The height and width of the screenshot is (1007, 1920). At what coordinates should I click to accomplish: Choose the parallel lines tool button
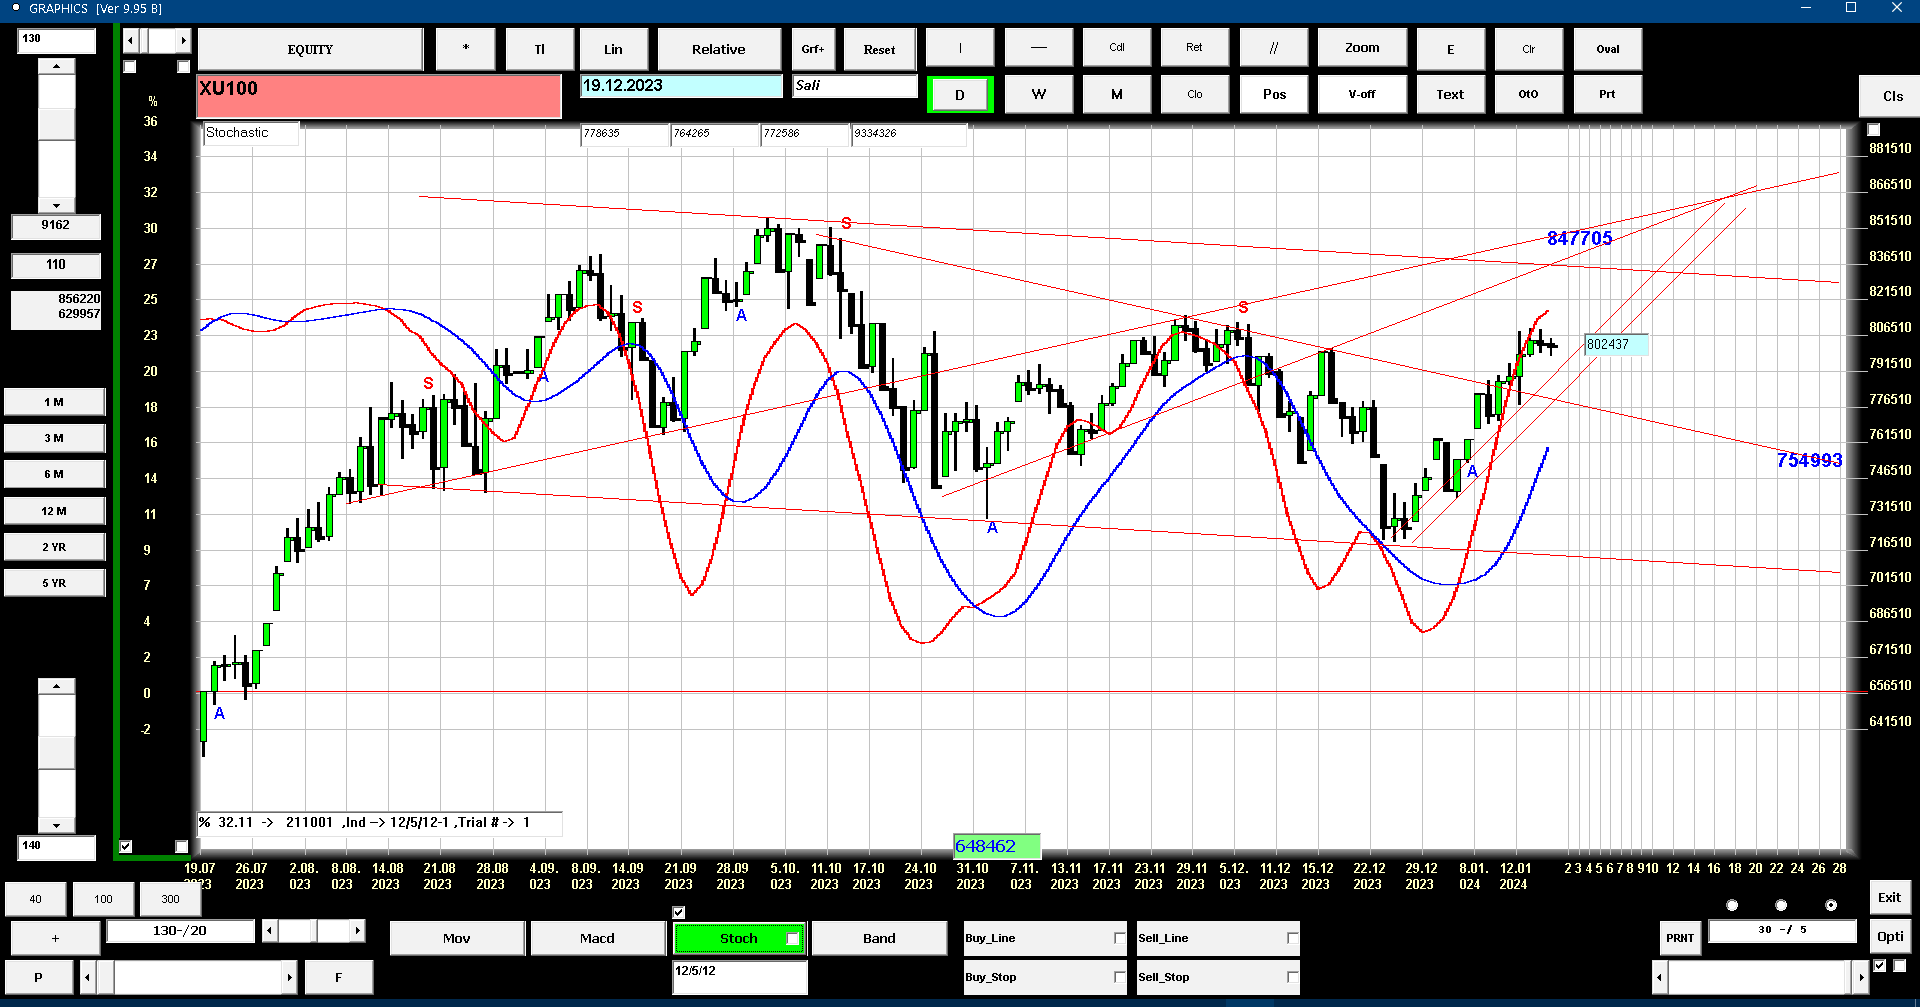(x=1273, y=48)
